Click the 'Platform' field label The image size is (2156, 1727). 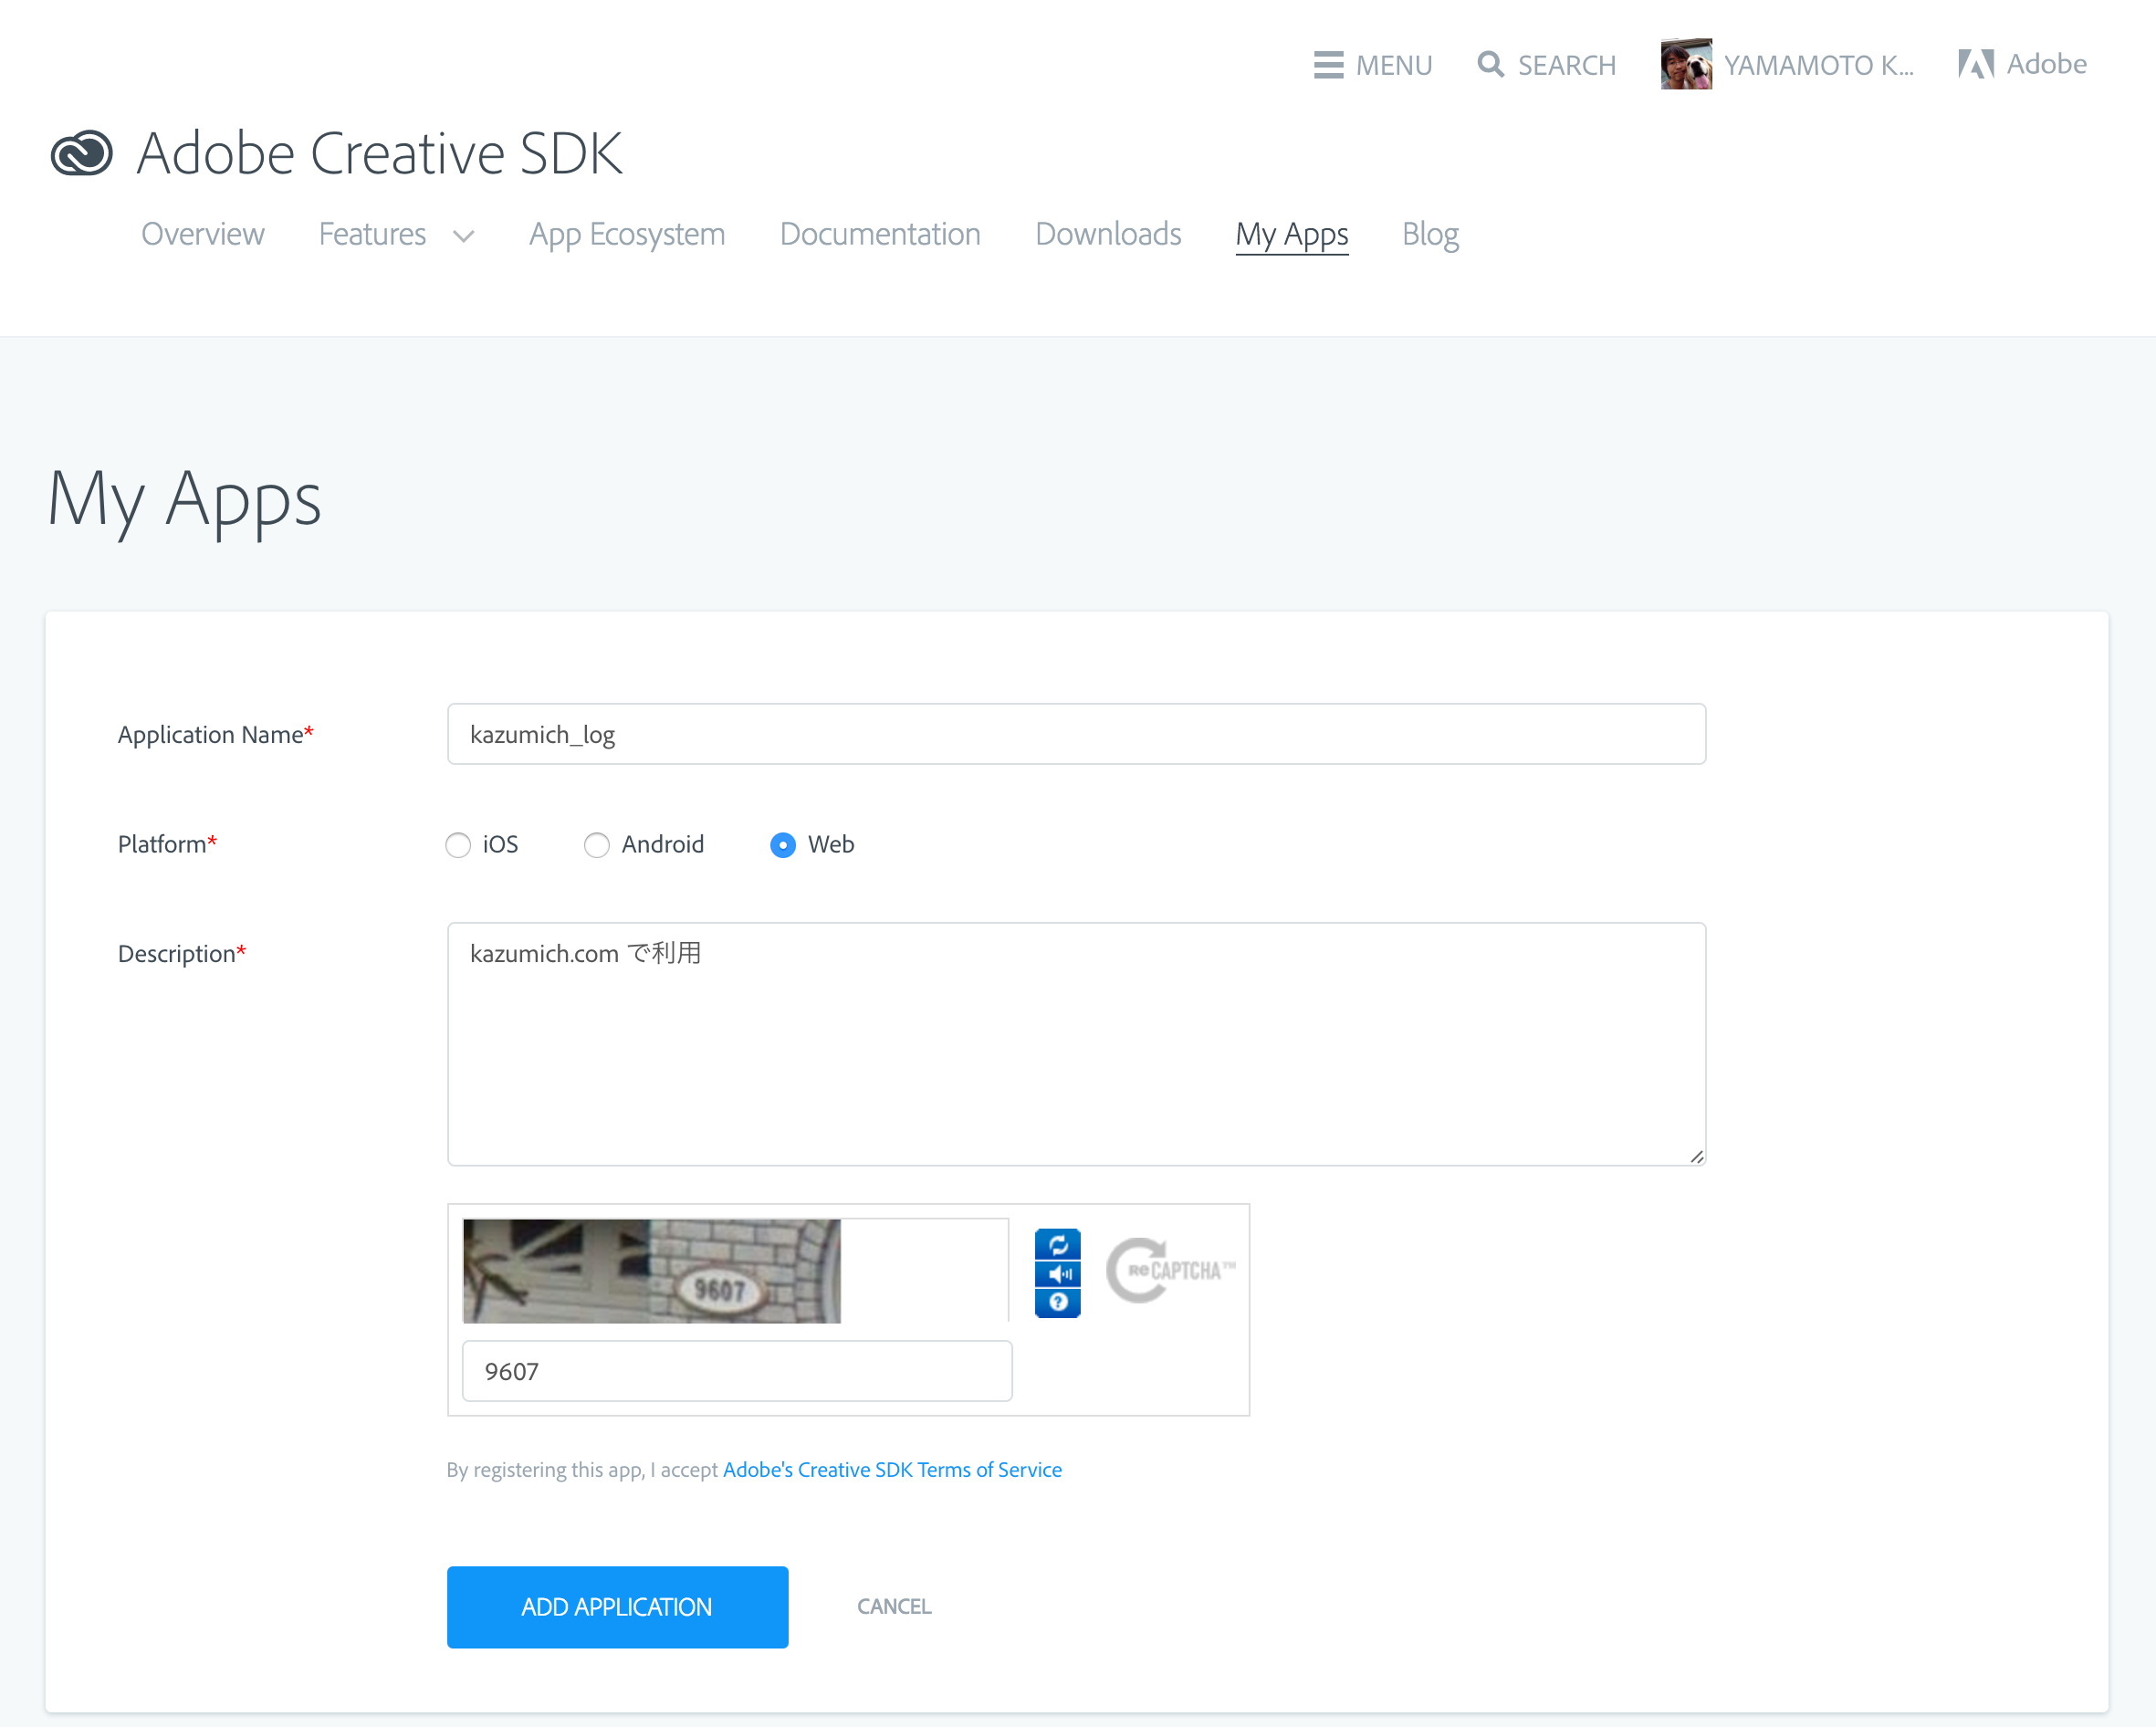(x=167, y=844)
